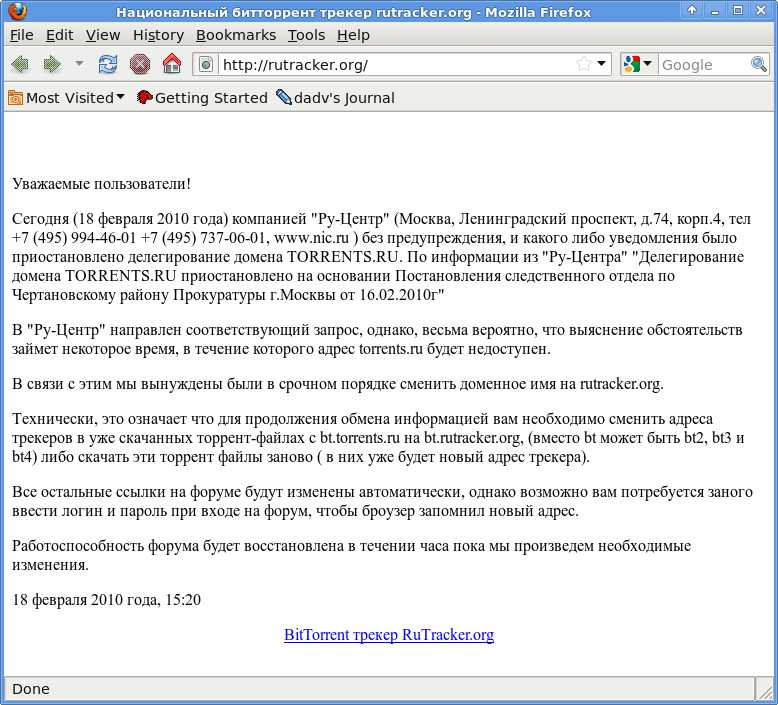Open the Tools menu
The image size is (778, 705).
point(307,35)
